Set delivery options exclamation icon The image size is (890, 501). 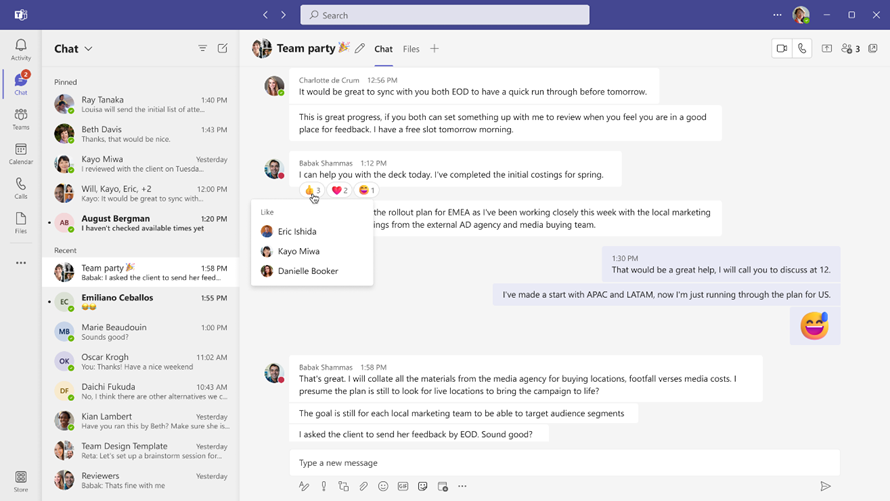(324, 486)
